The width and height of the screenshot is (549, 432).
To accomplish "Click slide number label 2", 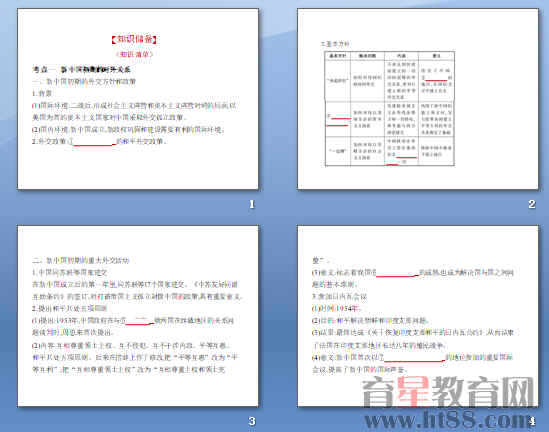I will pos(532,204).
